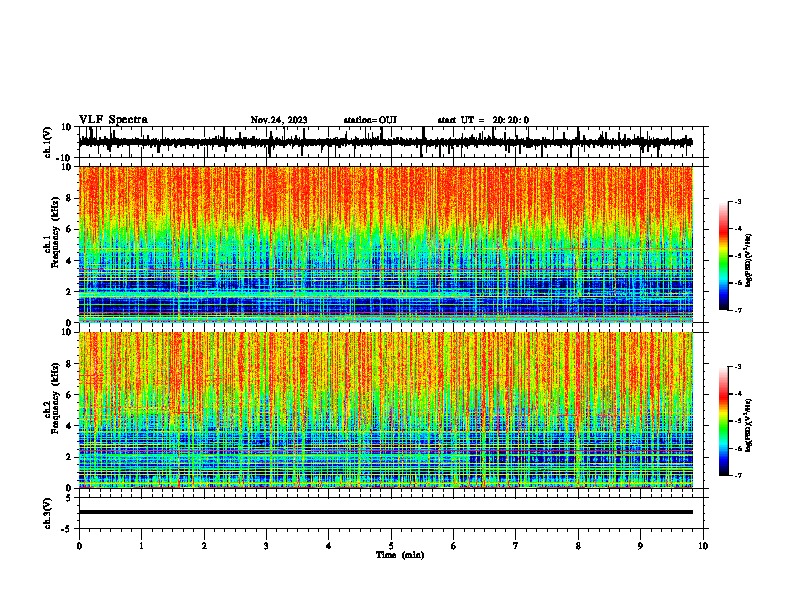Click the ch.1 color bar "log(PSD)" label
Screen dimensions: 792x612
coord(748,260)
